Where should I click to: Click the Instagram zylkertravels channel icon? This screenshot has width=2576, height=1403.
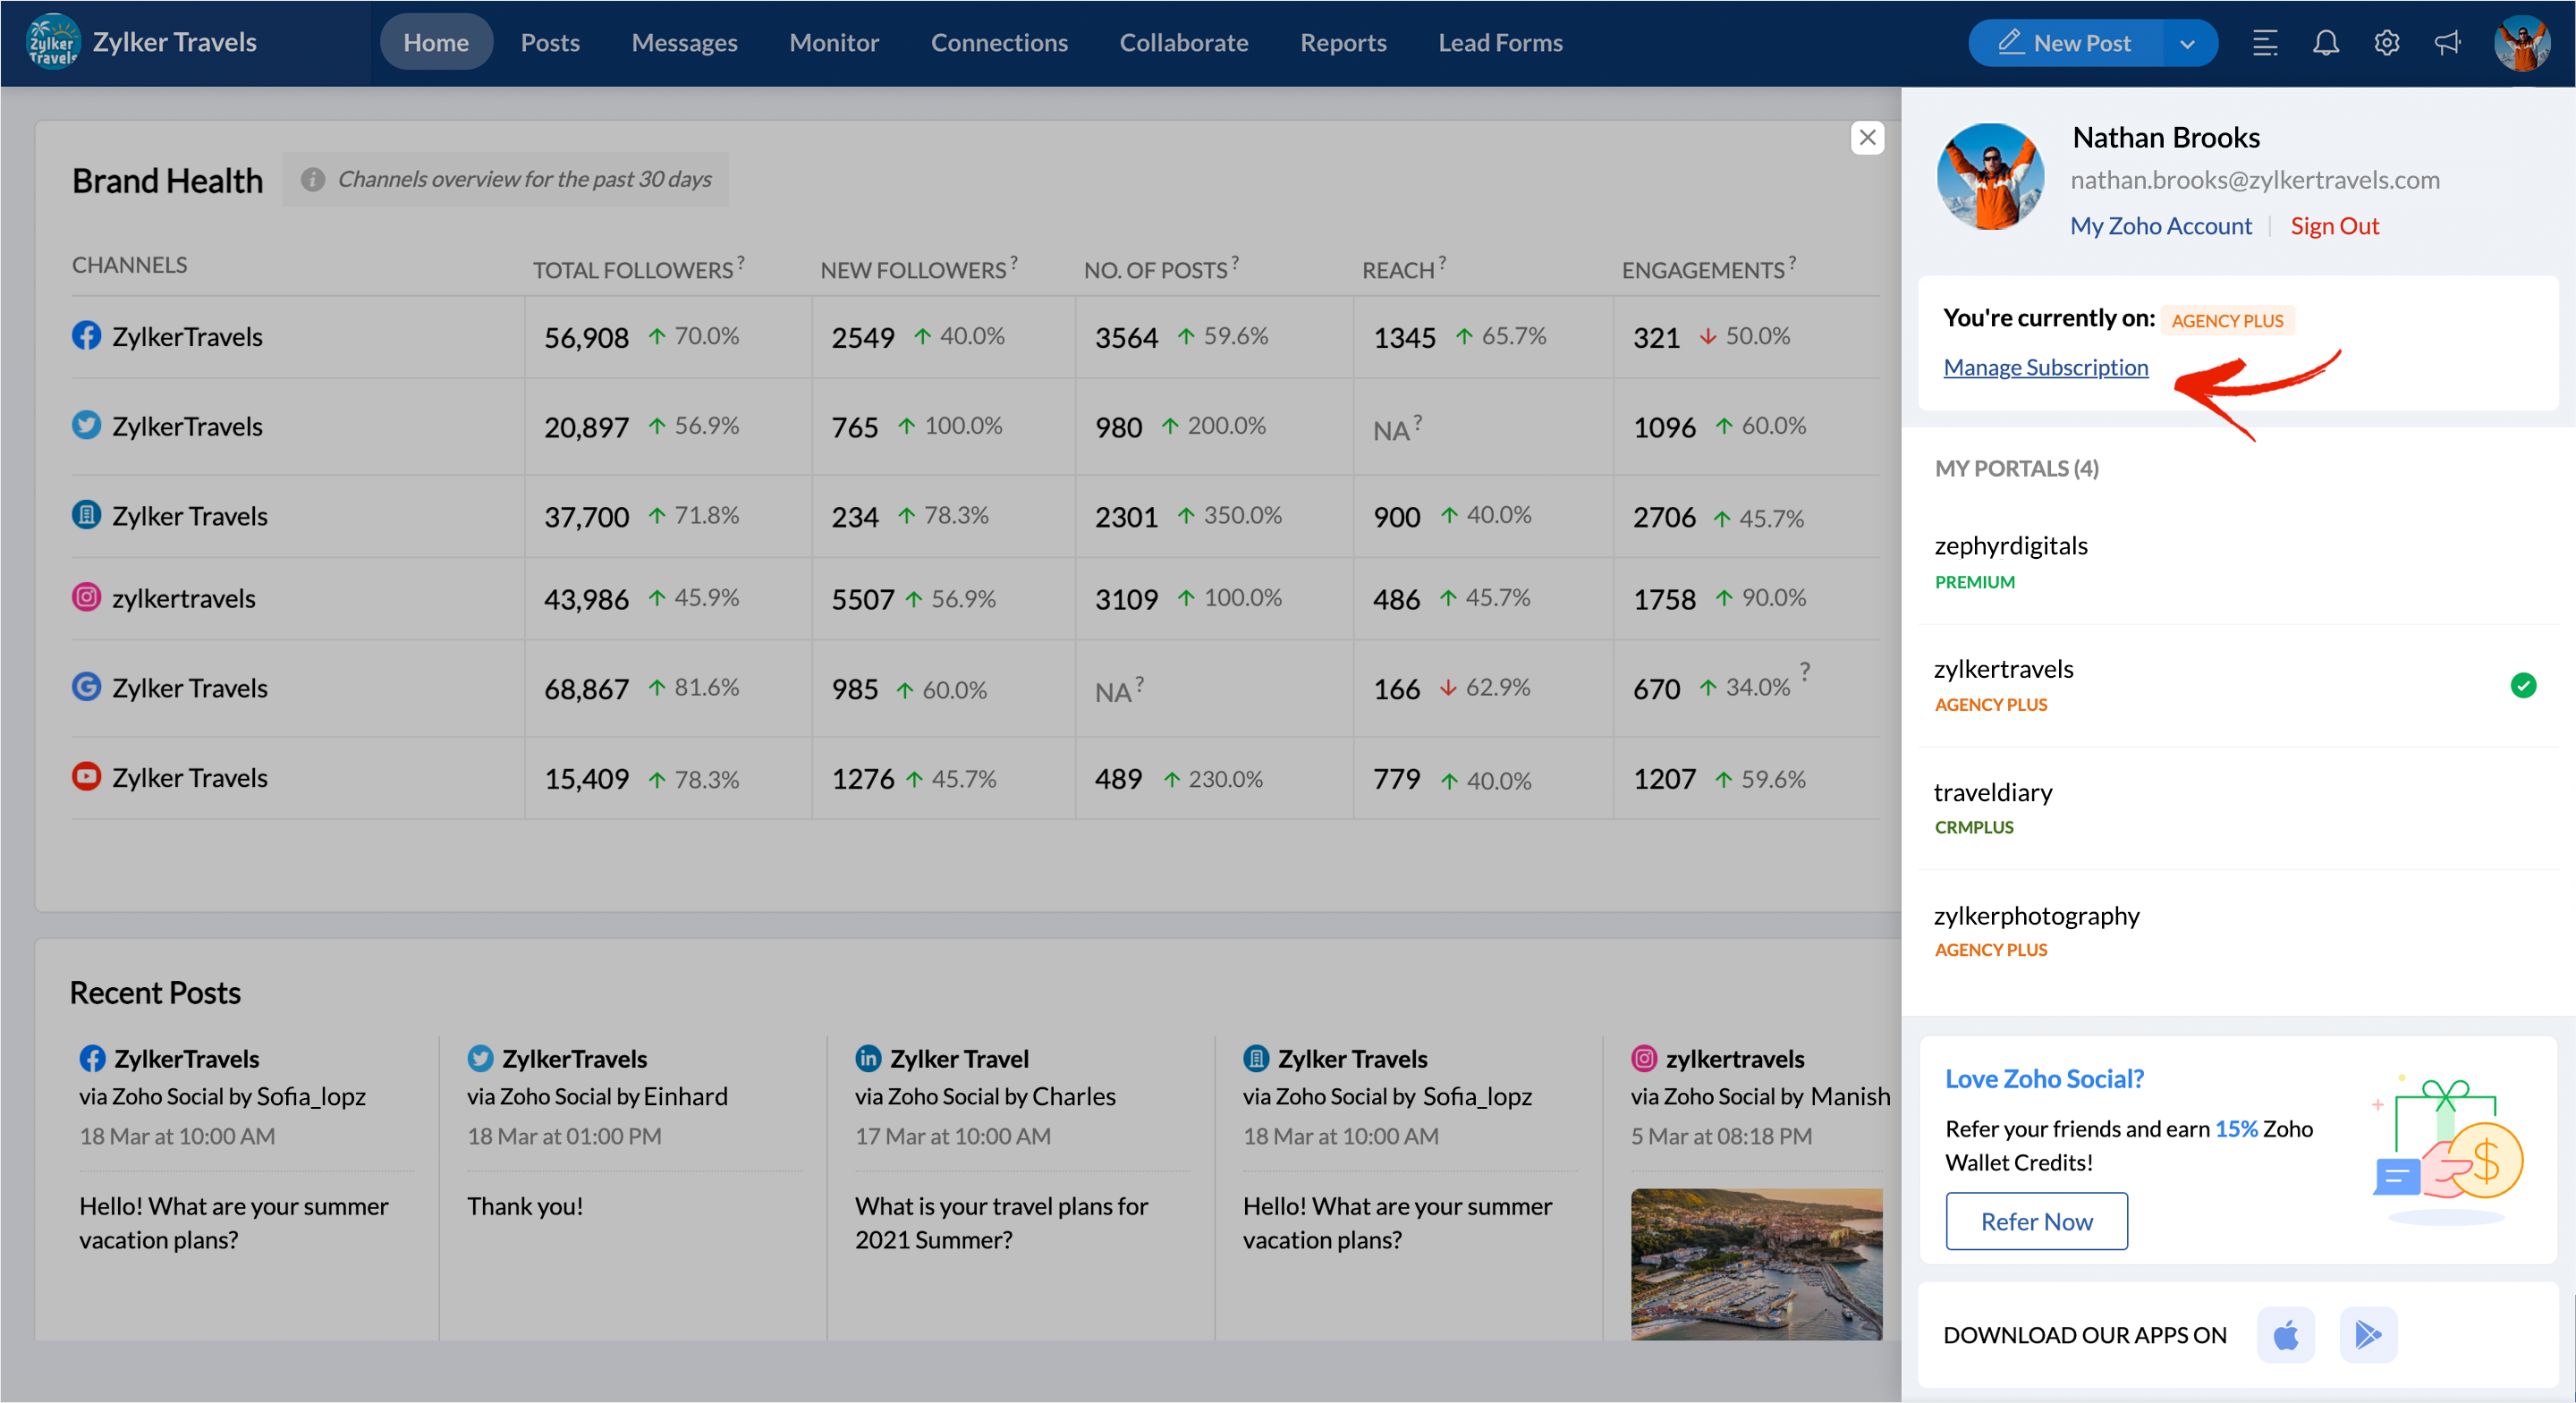tap(87, 597)
